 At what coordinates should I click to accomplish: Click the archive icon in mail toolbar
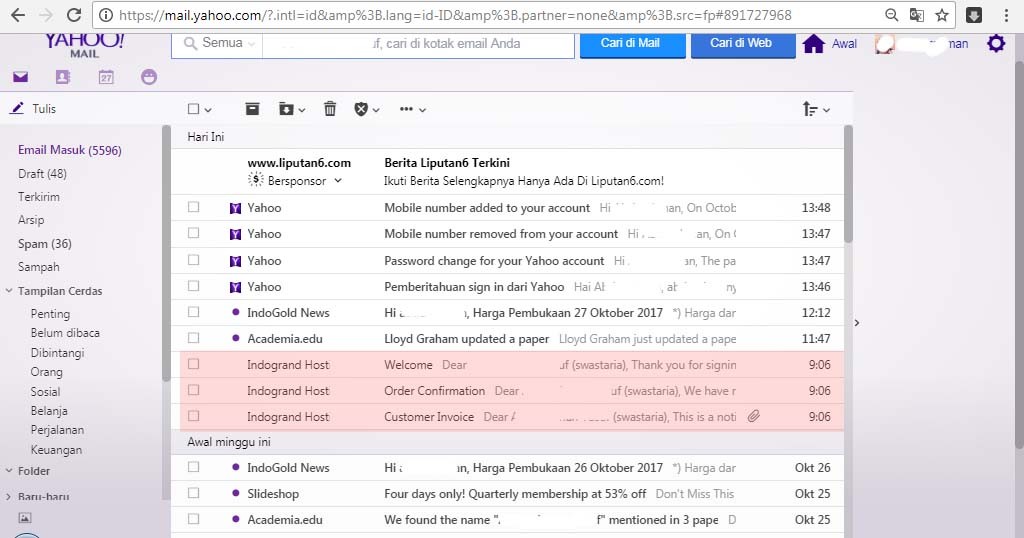coord(252,109)
